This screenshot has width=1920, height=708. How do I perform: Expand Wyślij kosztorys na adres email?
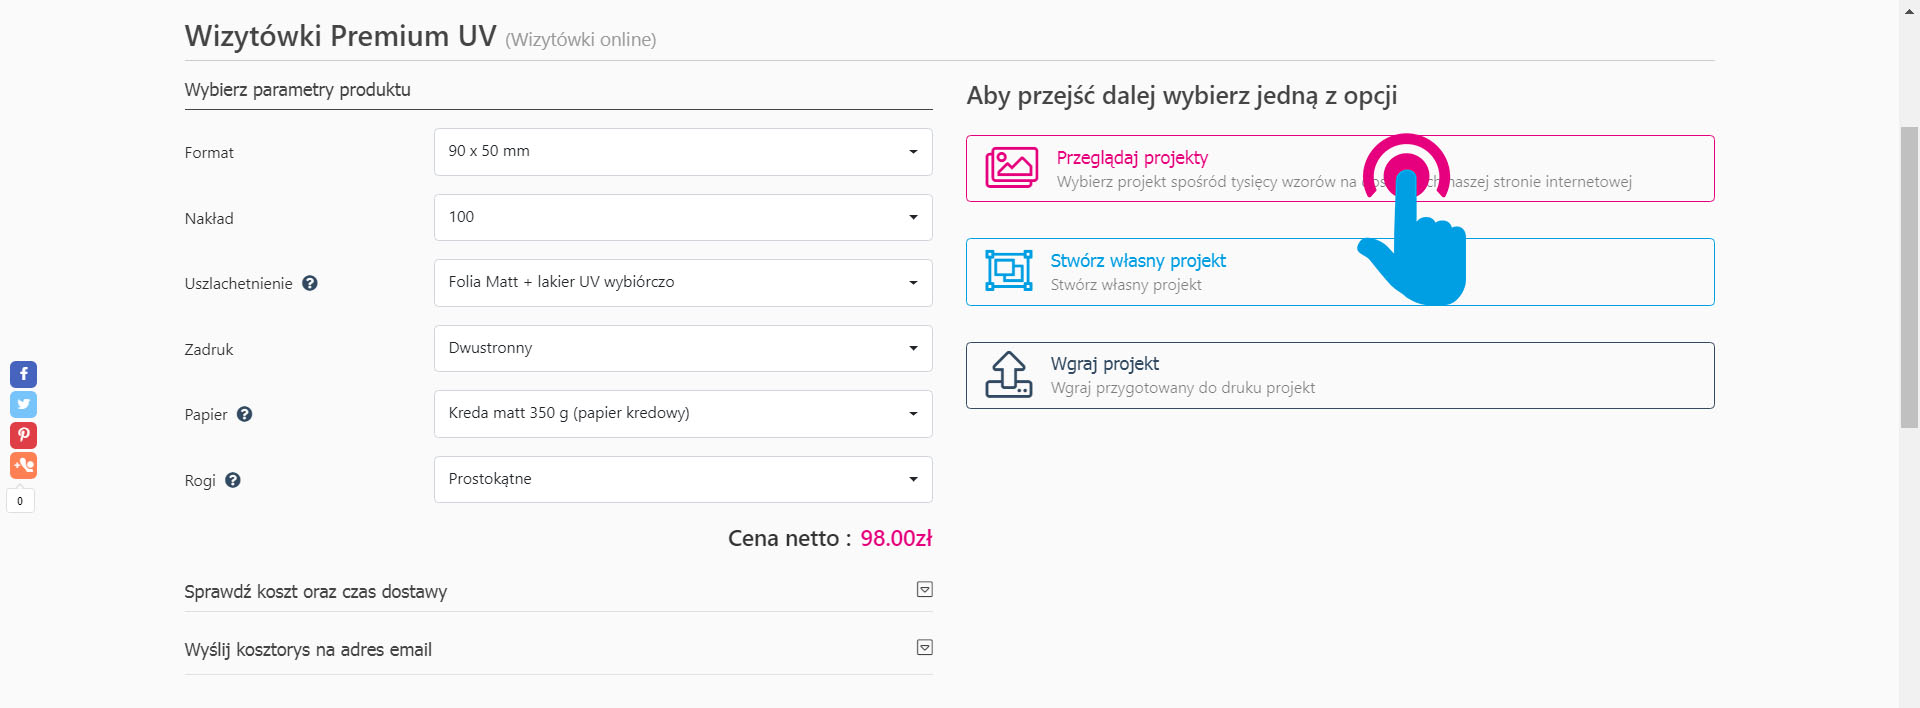coord(924,648)
